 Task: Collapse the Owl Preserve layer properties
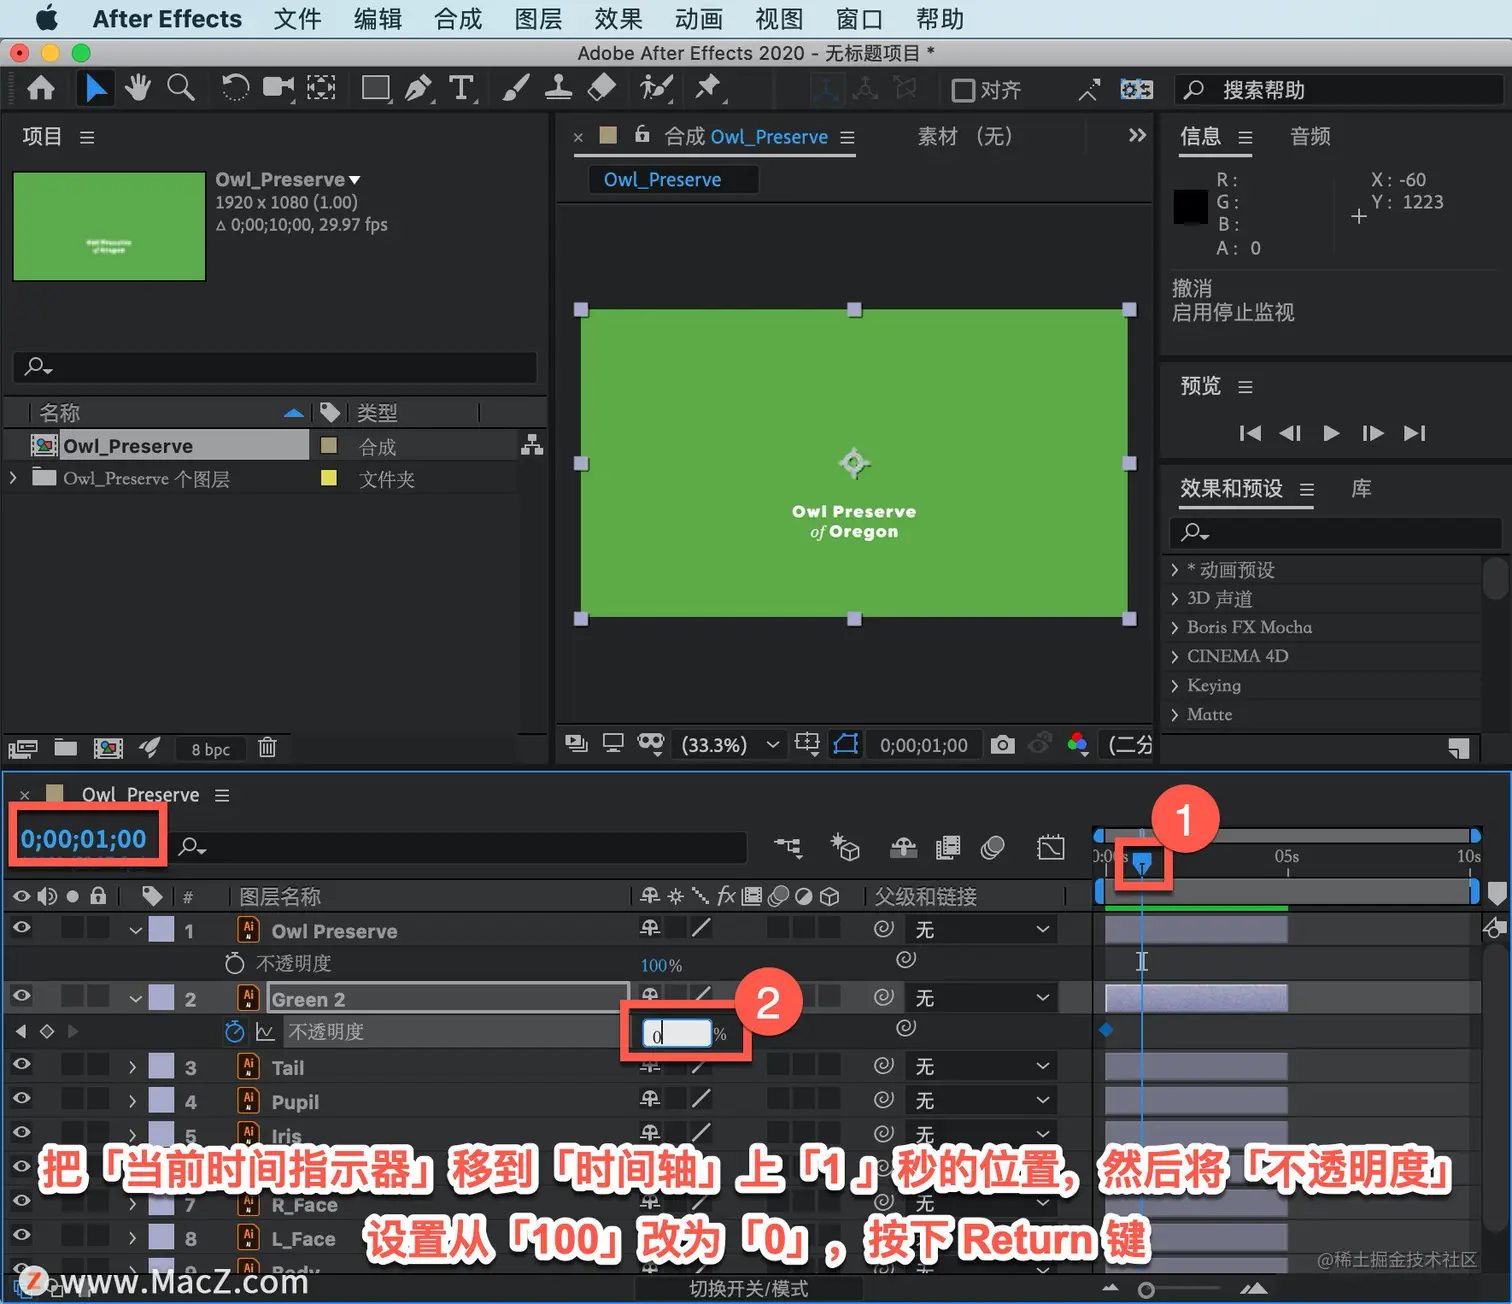pyautogui.click(x=136, y=930)
